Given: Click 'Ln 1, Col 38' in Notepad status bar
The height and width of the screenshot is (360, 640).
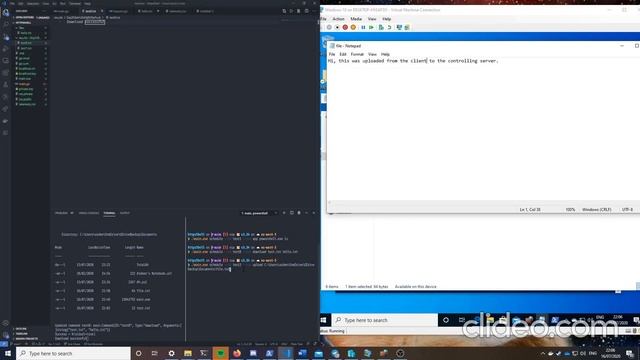Looking at the screenshot, I should [530, 209].
